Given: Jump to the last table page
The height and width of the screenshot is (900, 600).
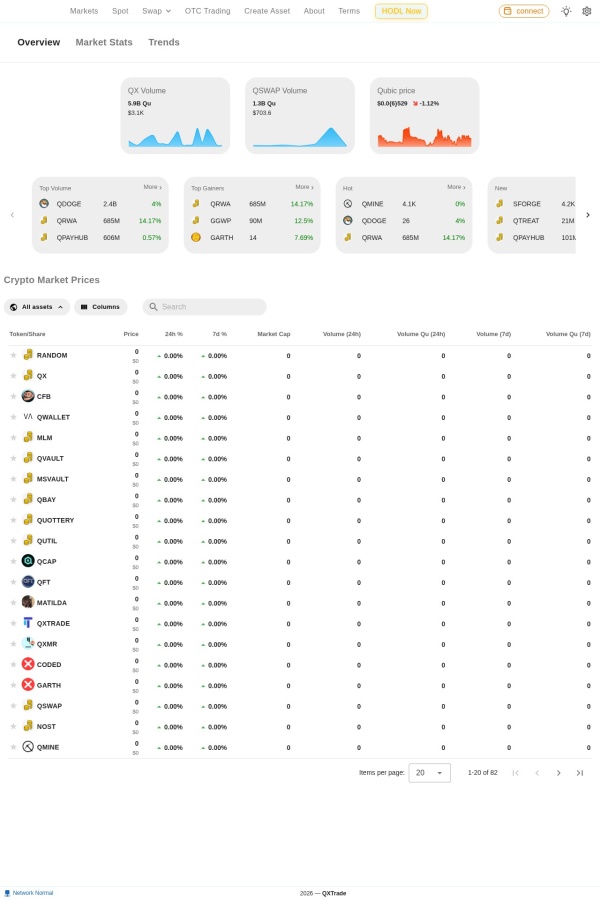Looking at the screenshot, I should (580, 773).
